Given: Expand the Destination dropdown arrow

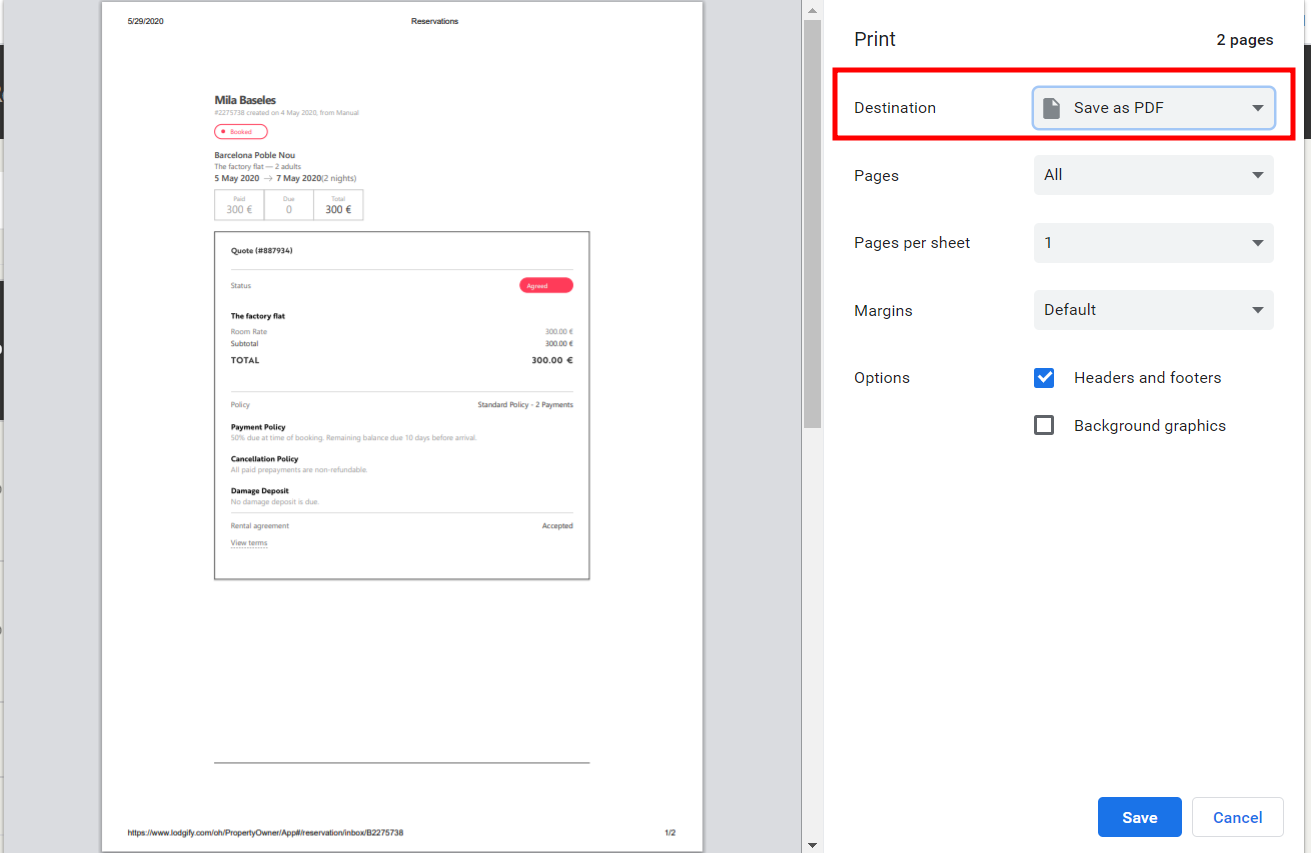Looking at the screenshot, I should (1257, 108).
